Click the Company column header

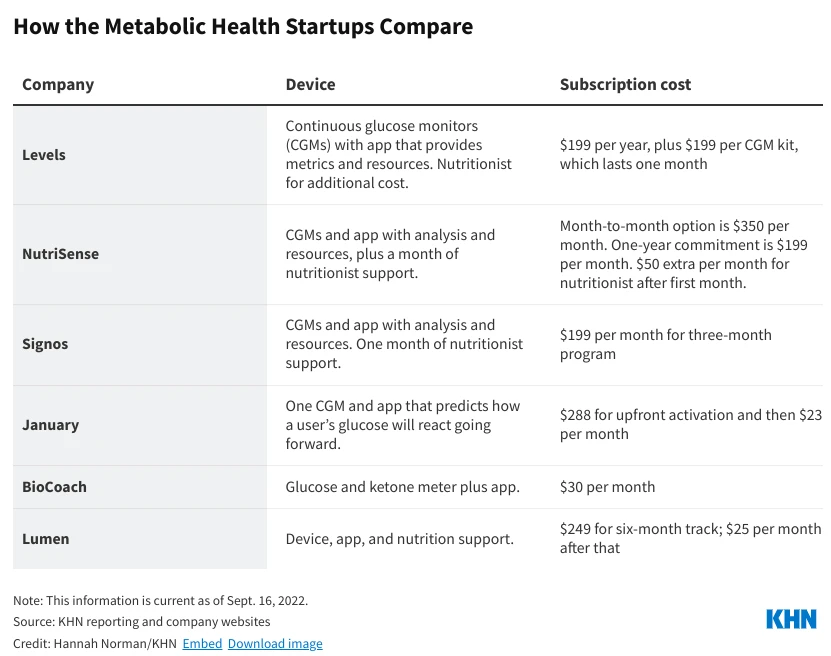tap(58, 84)
